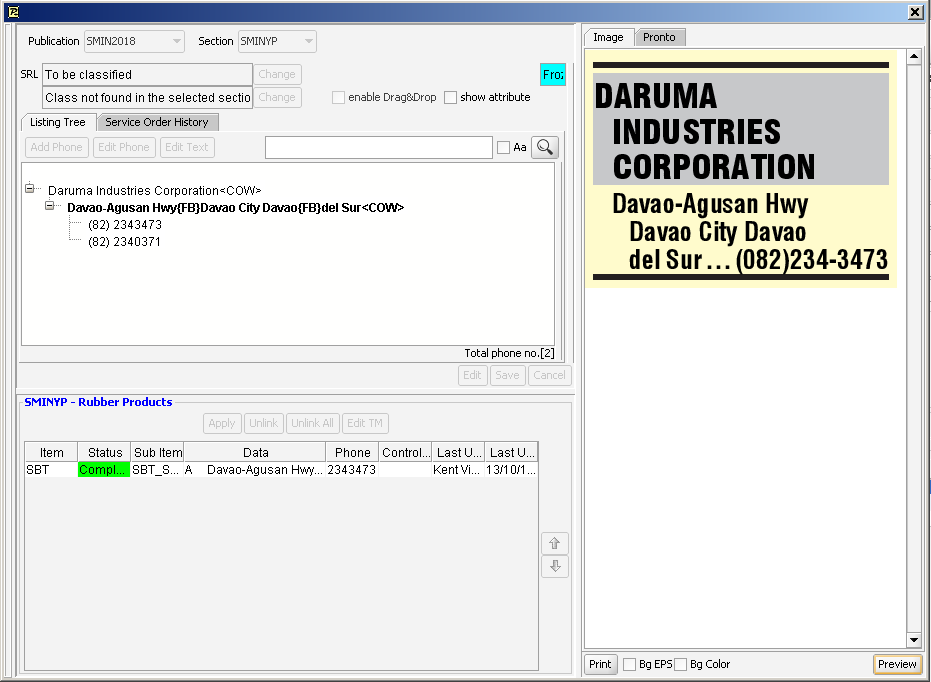This screenshot has height=682, width=931.
Task: Click the Phone column header
Action: (353, 453)
